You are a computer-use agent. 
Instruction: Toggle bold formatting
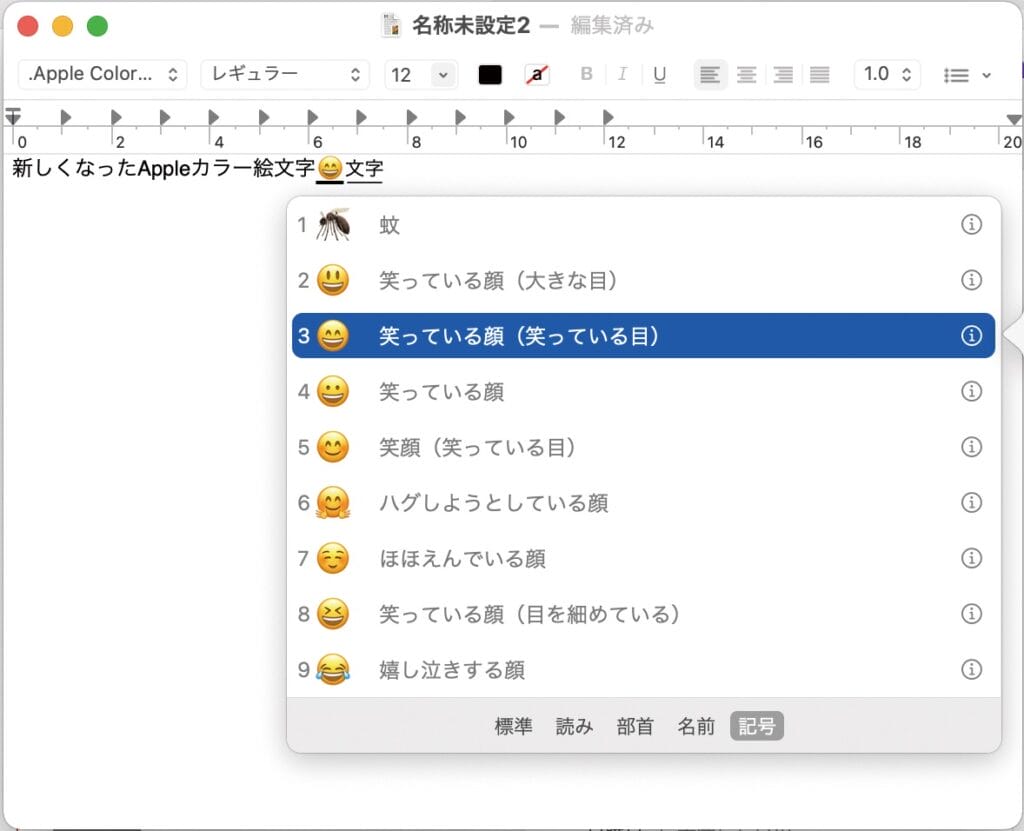point(587,74)
